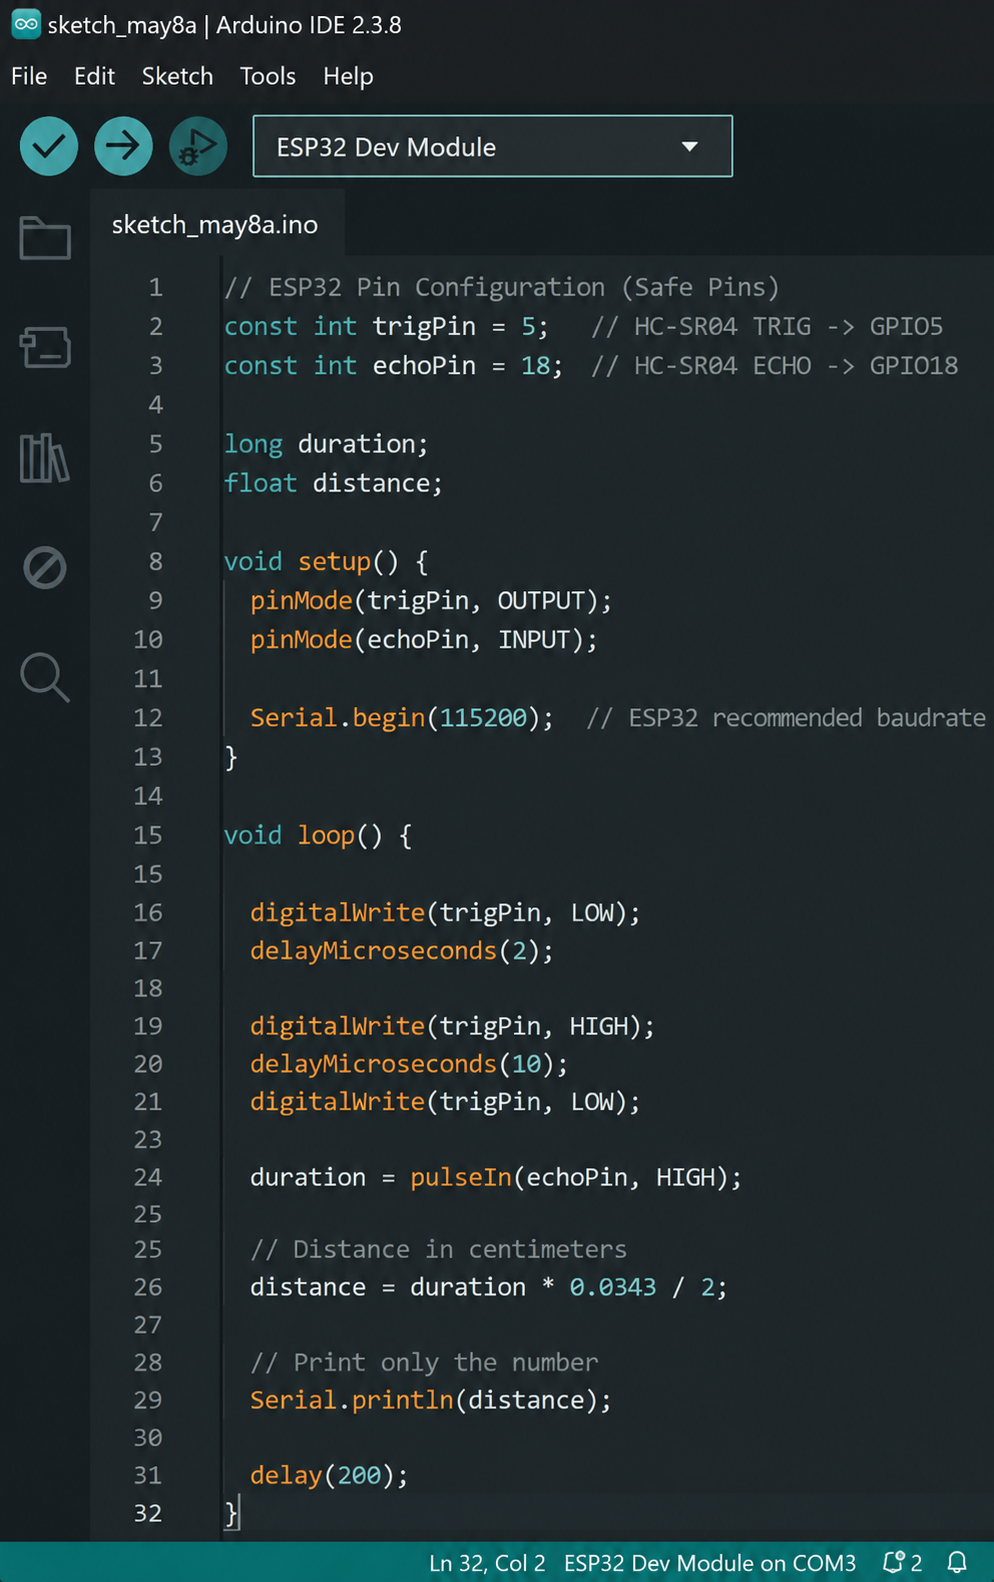Click the notifications bell in status bar
The width and height of the screenshot is (994, 1582).
(x=957, y=1562)
